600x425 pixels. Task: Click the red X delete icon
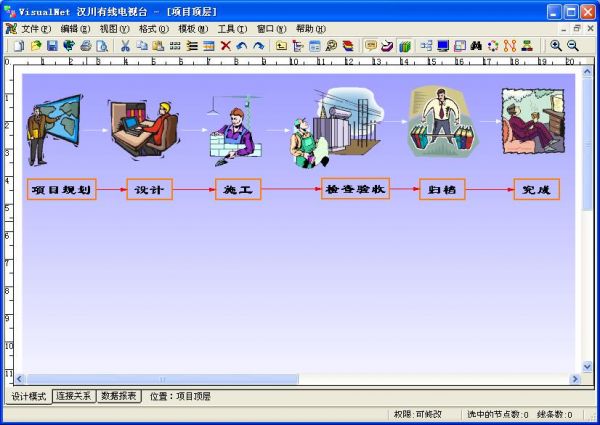coord(226,46)
